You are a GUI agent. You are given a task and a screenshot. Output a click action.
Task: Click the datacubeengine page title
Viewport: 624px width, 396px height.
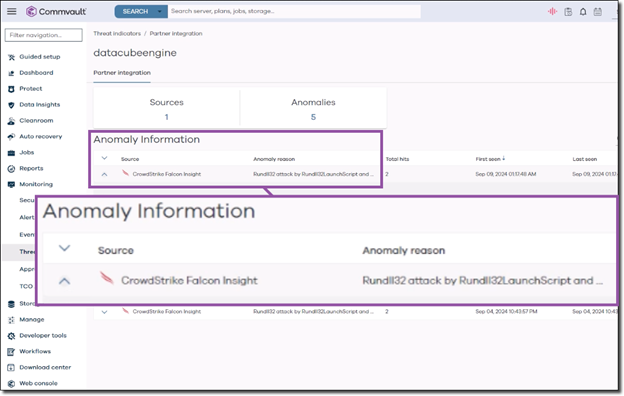pos(135,53)
